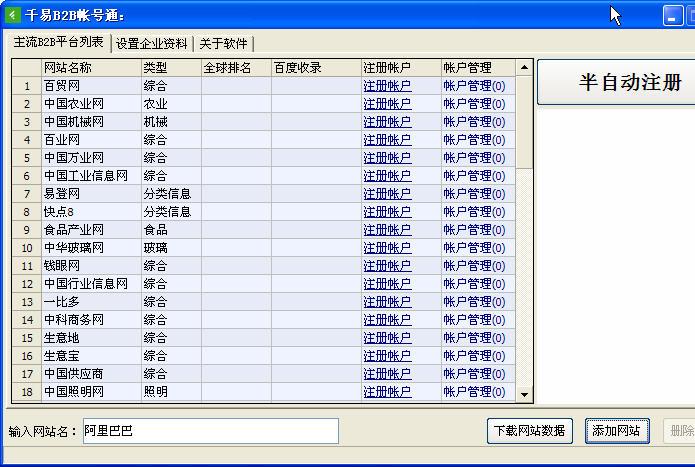Select the 食品产业网 site name cell
Viewport: 695px width, 467px height.
91,230
